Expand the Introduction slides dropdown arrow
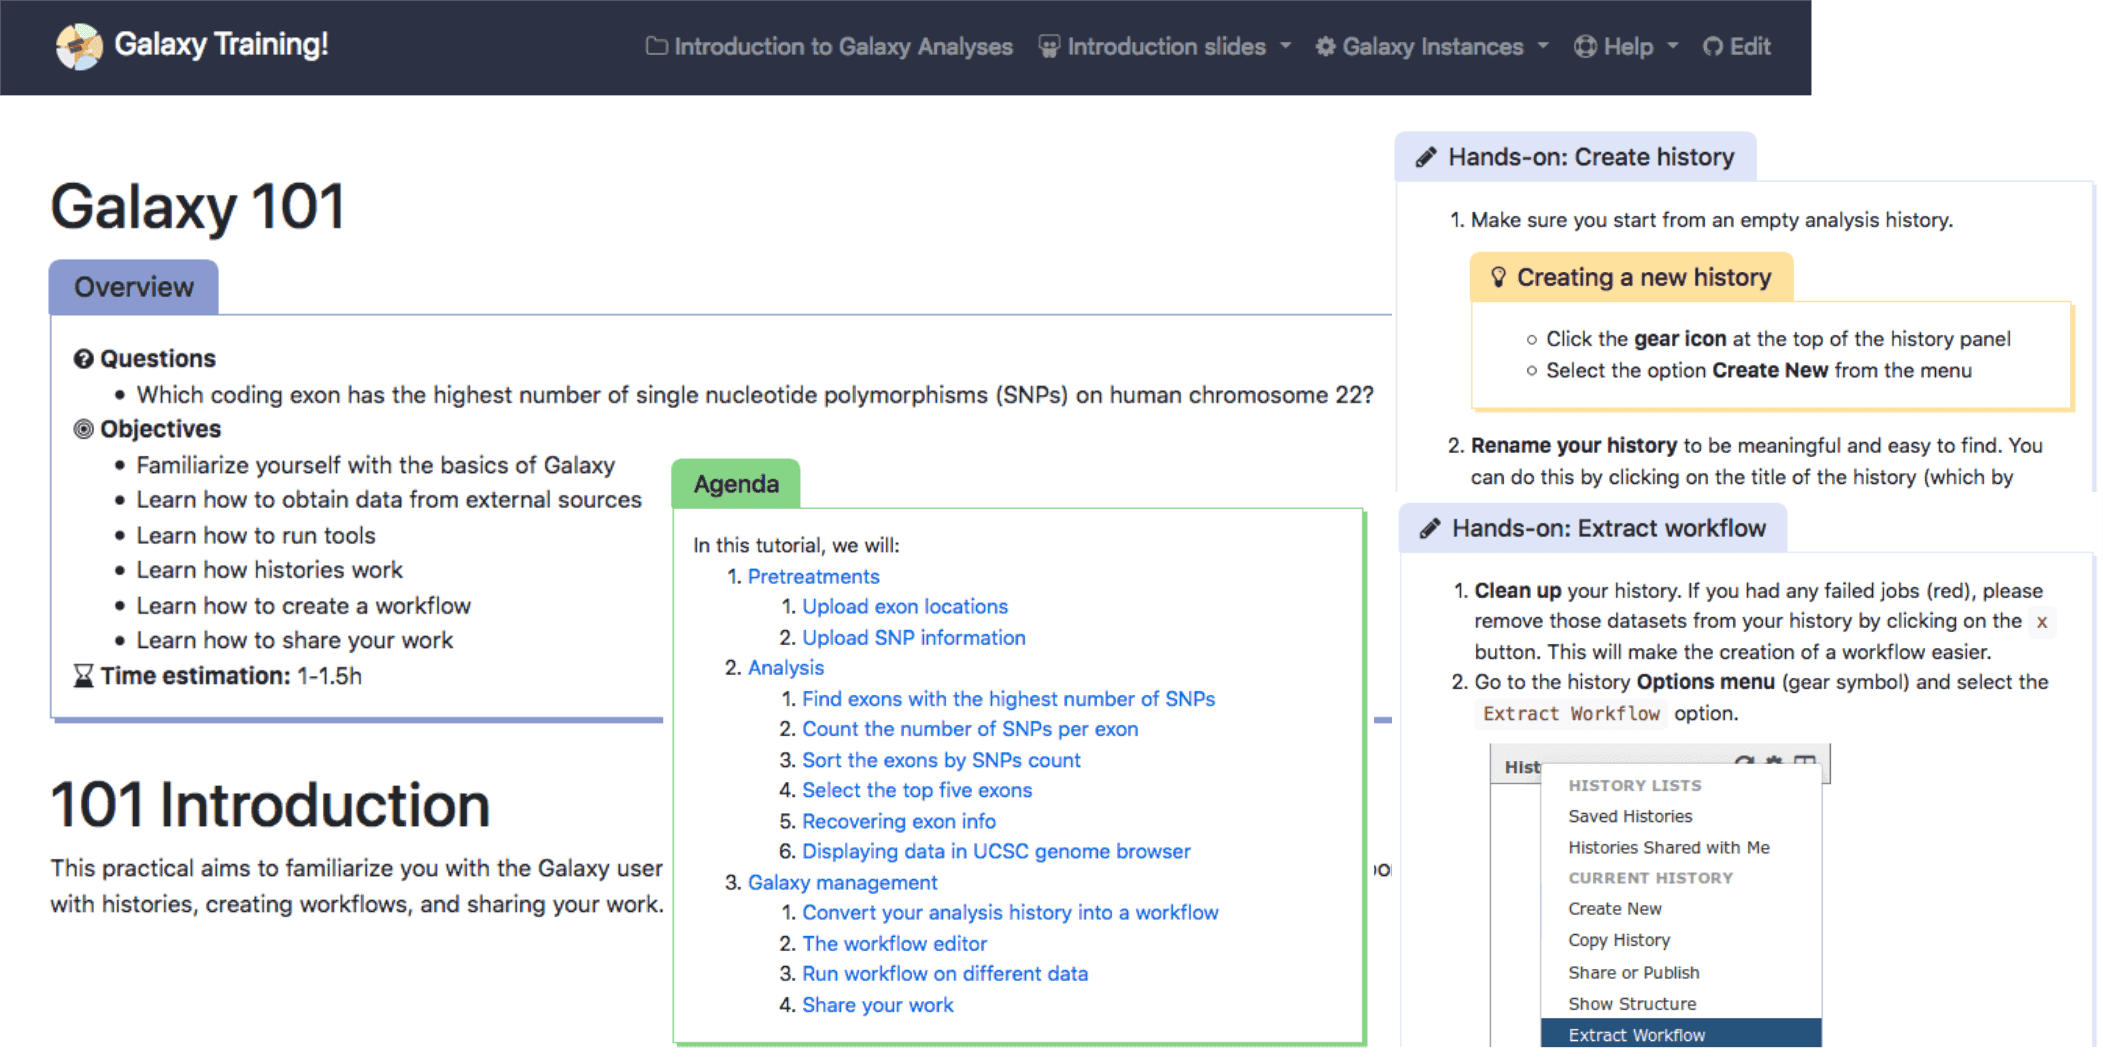The width and height of the screenshot is (2103, 1061). coord(1286,46)
